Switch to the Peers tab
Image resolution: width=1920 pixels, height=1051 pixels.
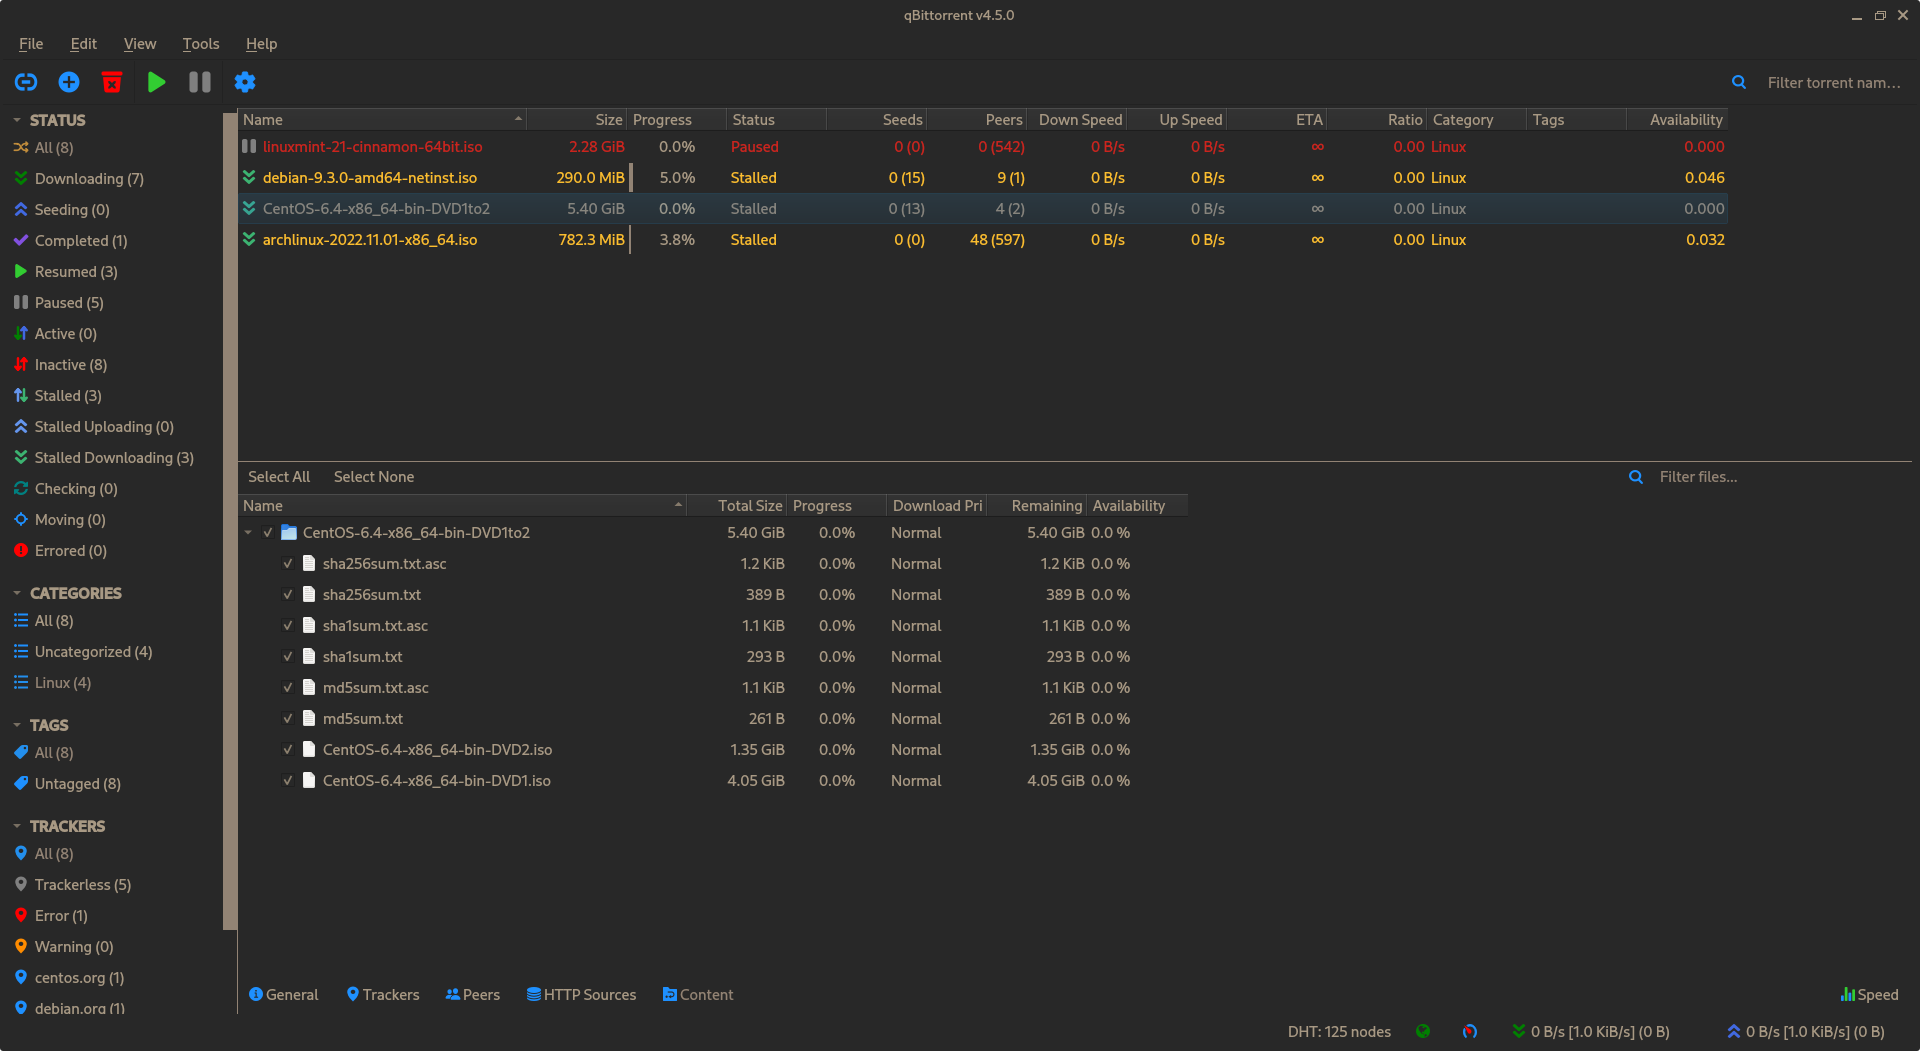472,994
